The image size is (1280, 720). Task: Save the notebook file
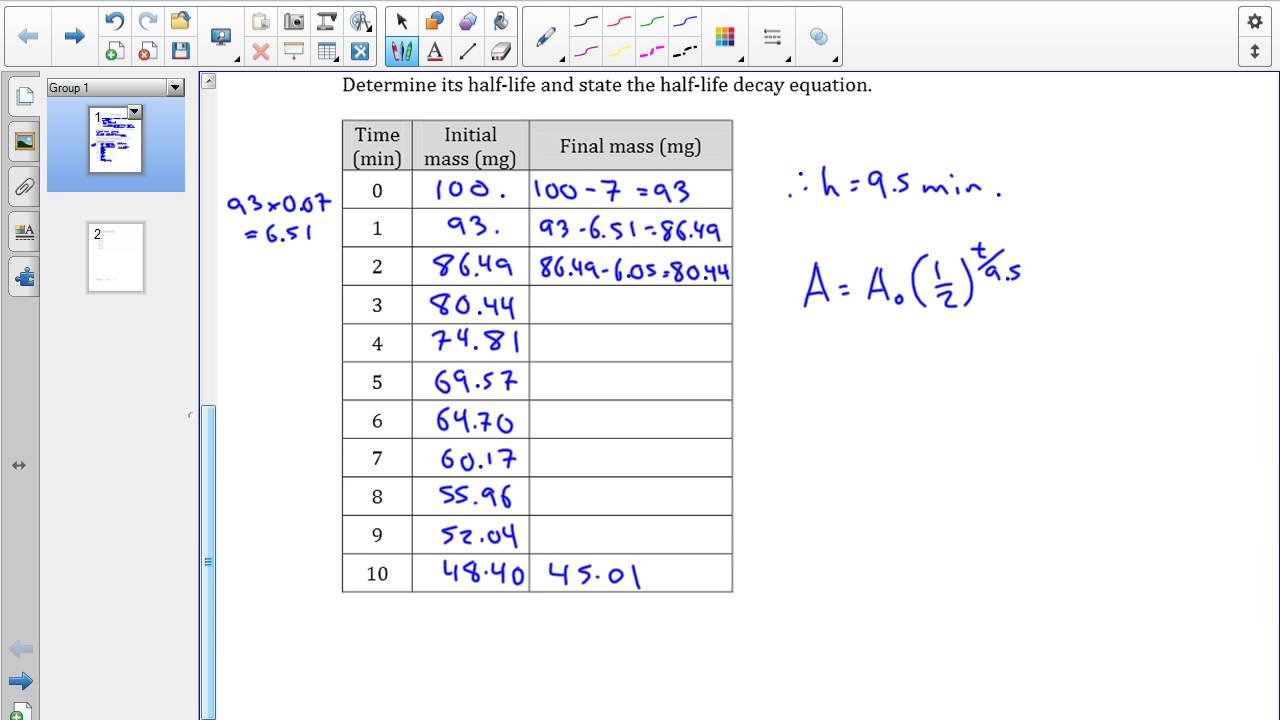180,51
